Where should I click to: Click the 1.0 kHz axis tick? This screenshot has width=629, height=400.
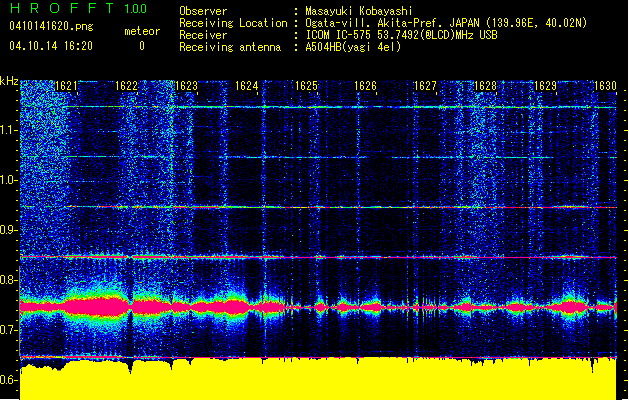[8, 180]
